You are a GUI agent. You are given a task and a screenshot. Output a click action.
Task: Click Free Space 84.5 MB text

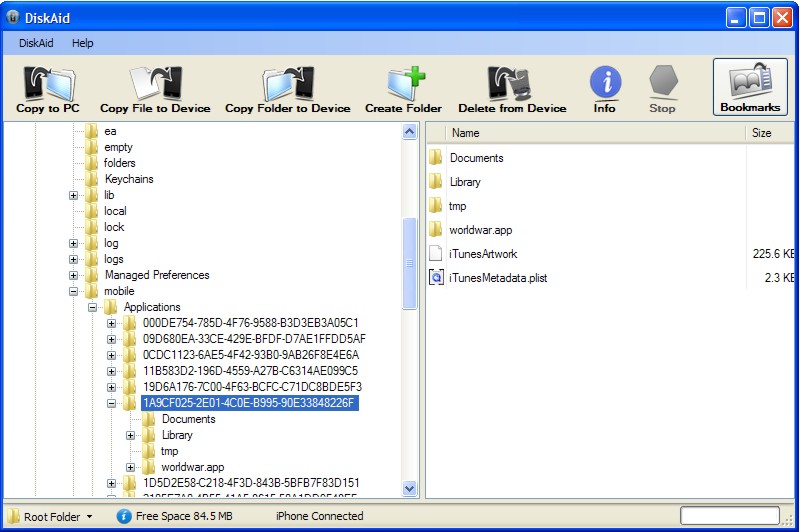[184, 516]
